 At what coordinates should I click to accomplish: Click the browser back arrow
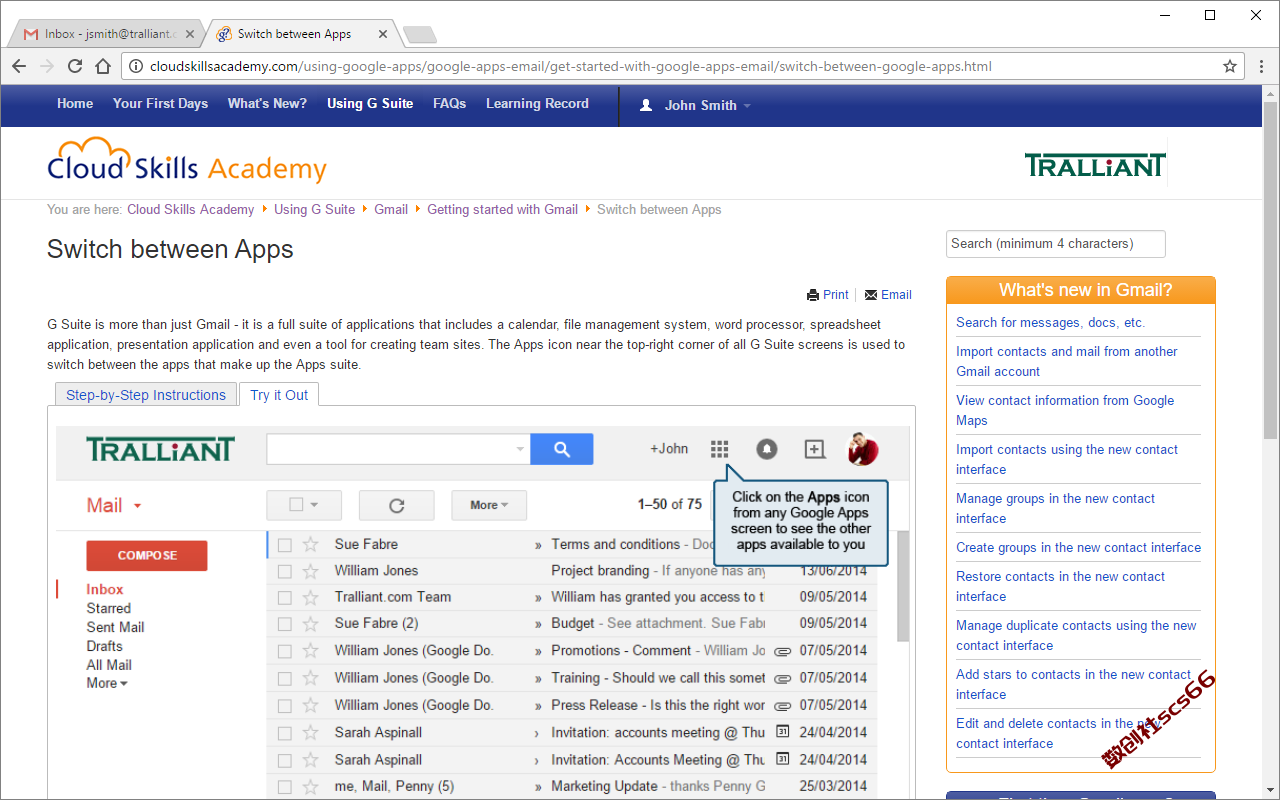19,67
